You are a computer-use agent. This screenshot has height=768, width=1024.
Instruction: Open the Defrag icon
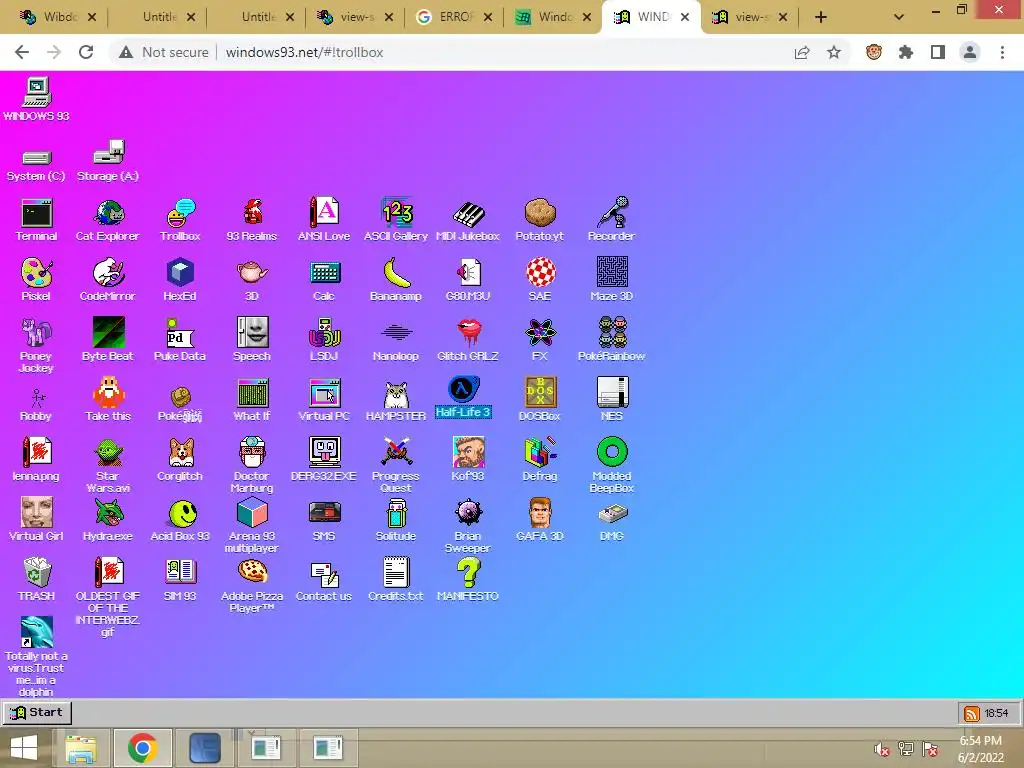(x=539, y=459)
